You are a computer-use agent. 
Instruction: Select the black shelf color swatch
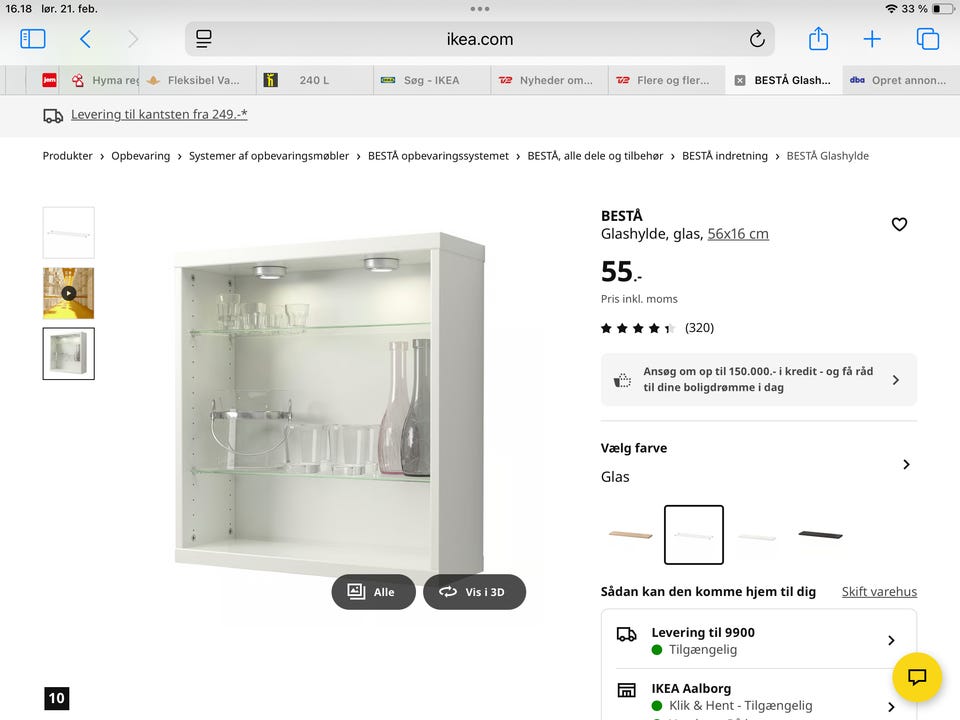(x=820, y=535)
